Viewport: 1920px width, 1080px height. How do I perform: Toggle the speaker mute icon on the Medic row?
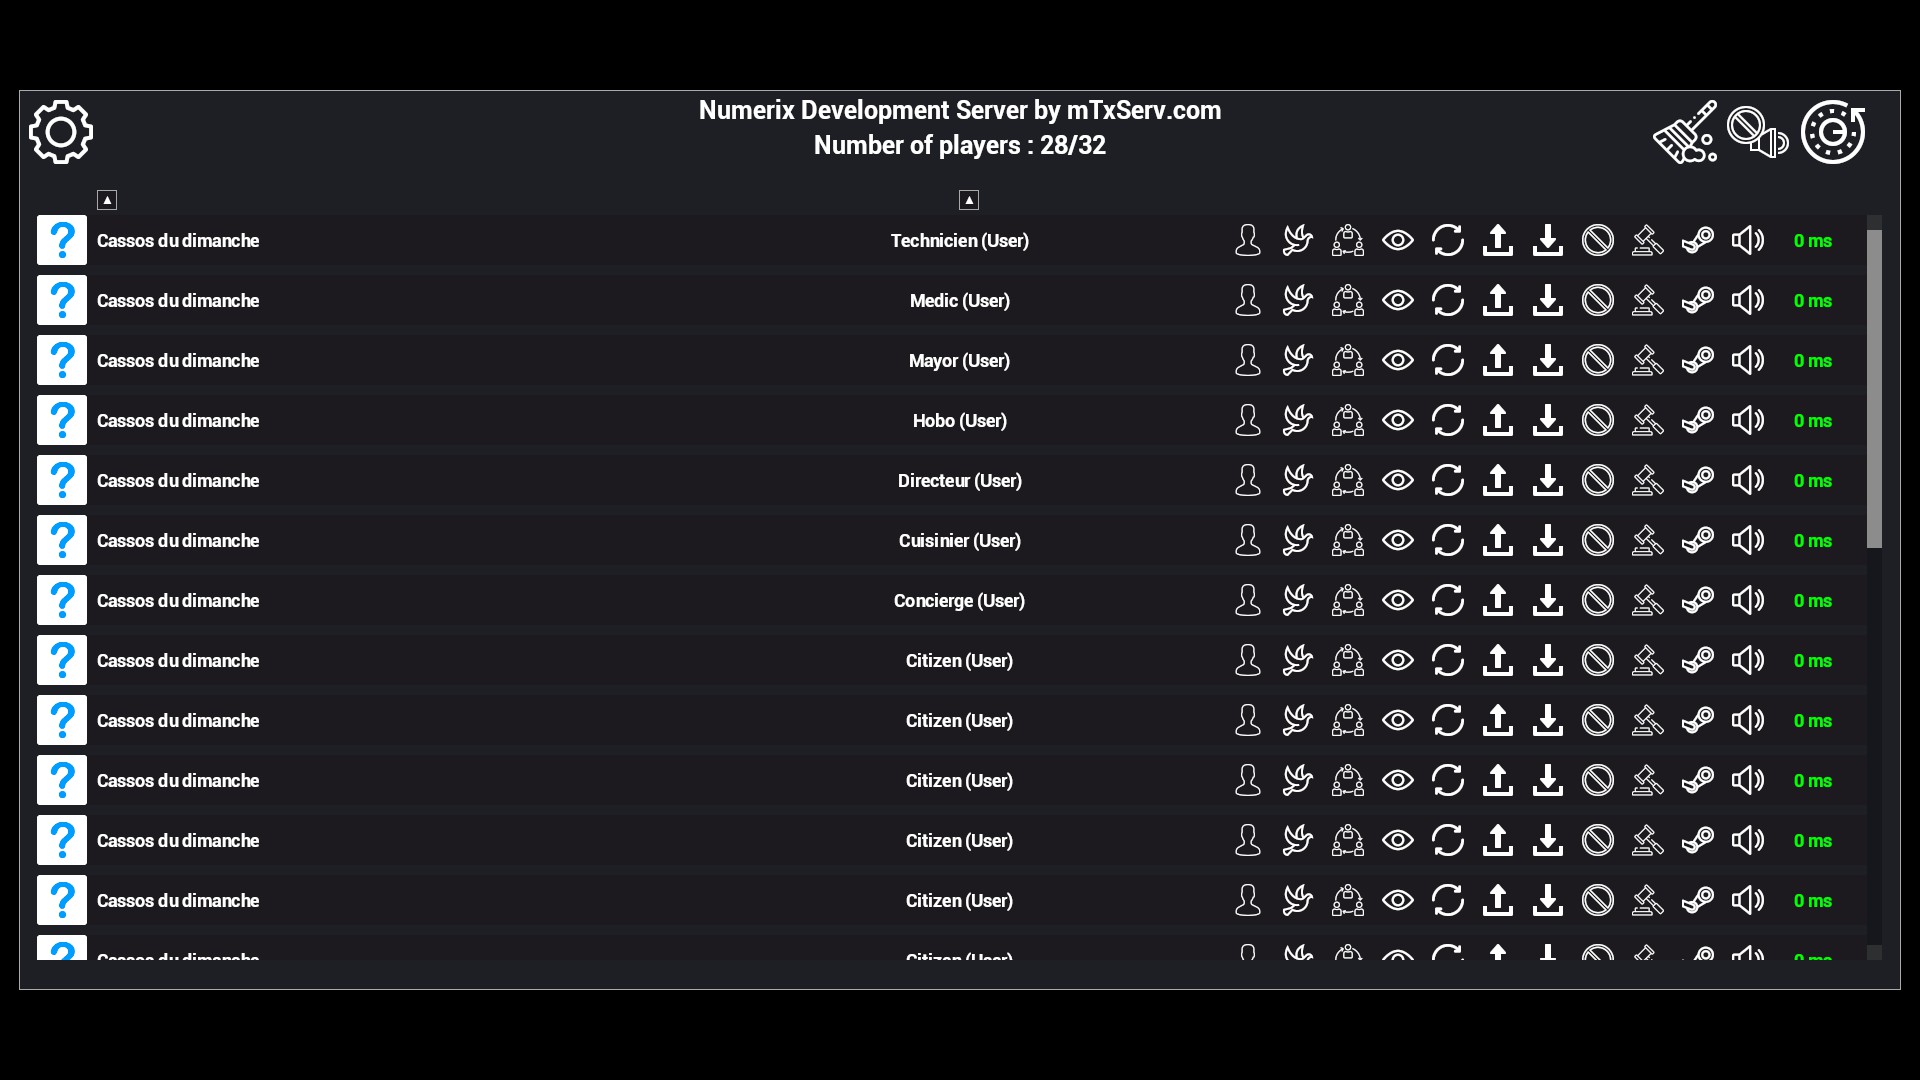(1747, 300)
